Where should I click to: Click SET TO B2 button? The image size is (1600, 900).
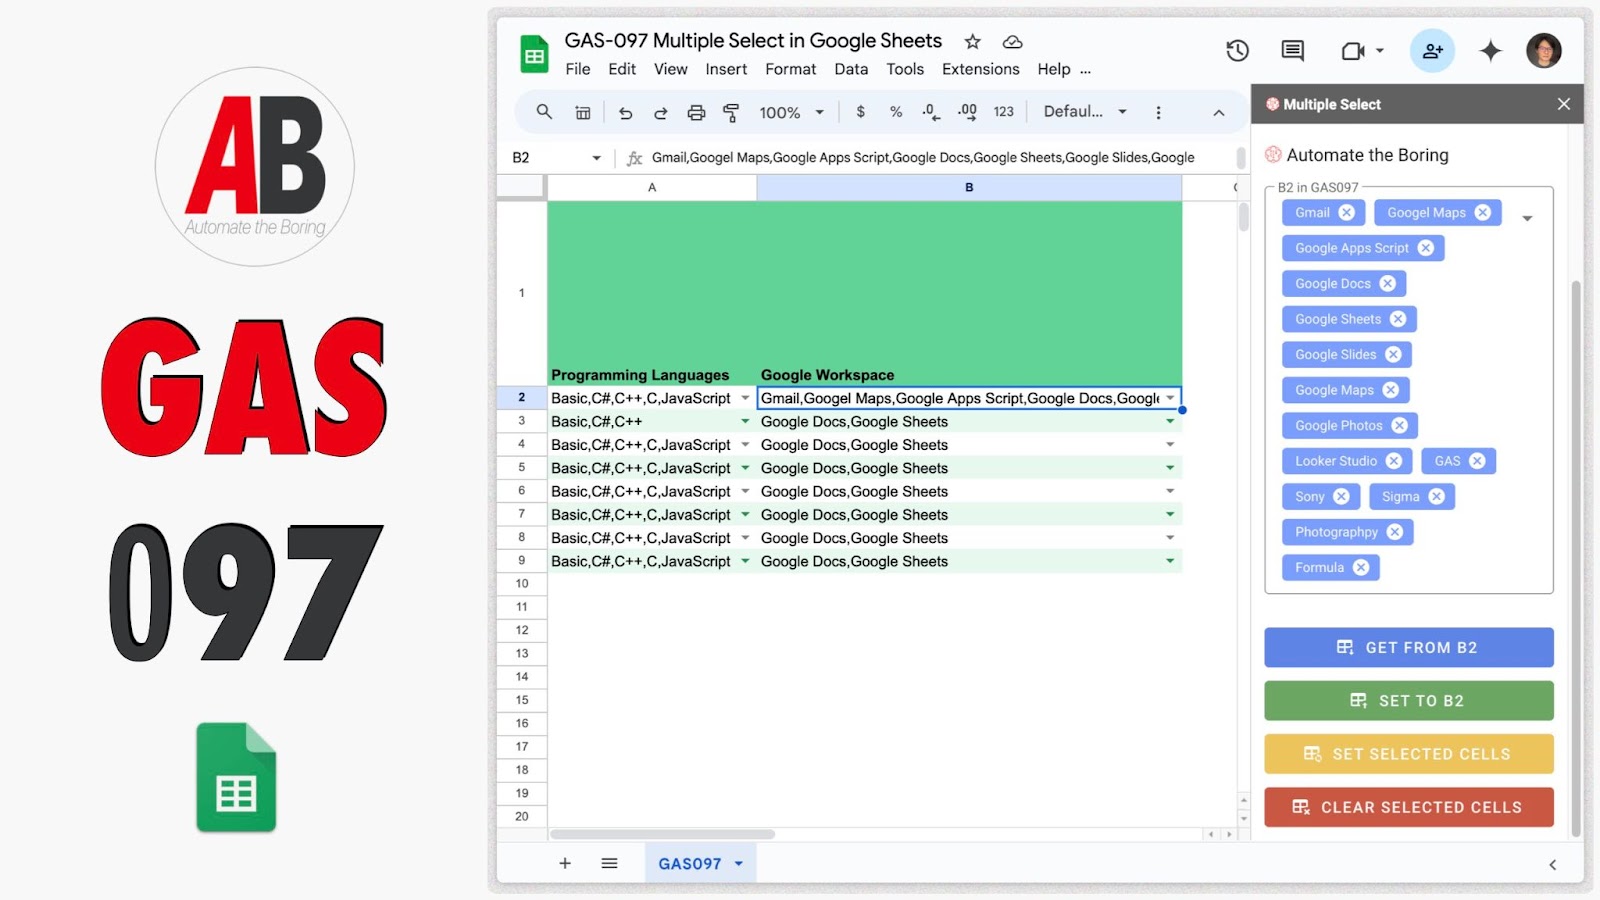coord(1409,700)
